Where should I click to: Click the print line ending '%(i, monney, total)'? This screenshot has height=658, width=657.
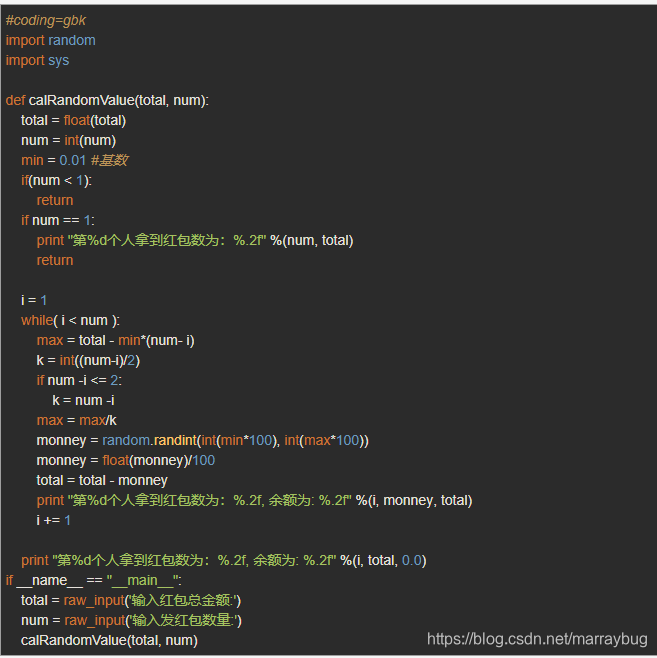coord(254,501)
